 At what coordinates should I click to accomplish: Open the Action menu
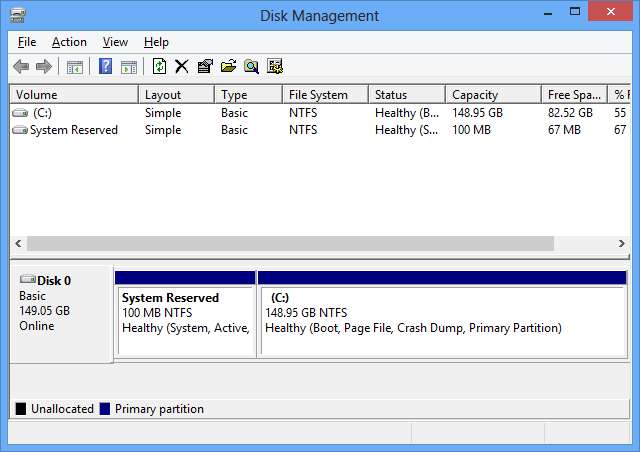69,42
